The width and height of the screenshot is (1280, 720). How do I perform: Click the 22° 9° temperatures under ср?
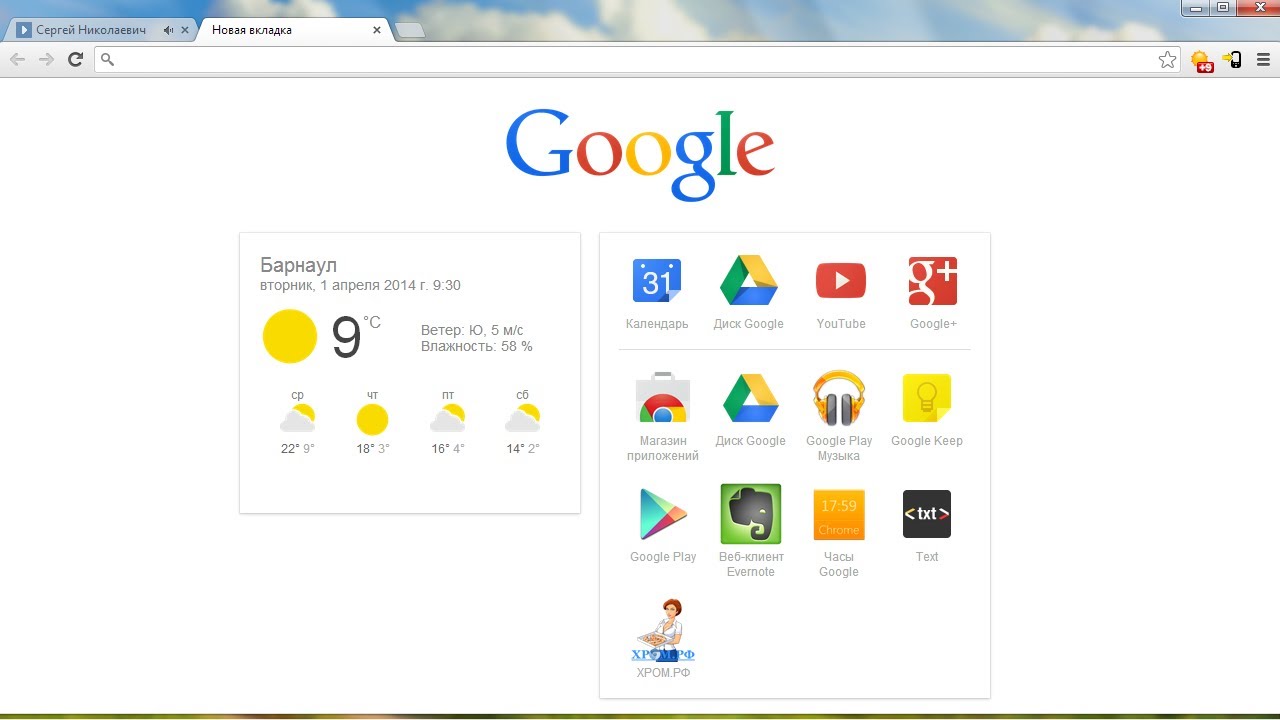298,449
